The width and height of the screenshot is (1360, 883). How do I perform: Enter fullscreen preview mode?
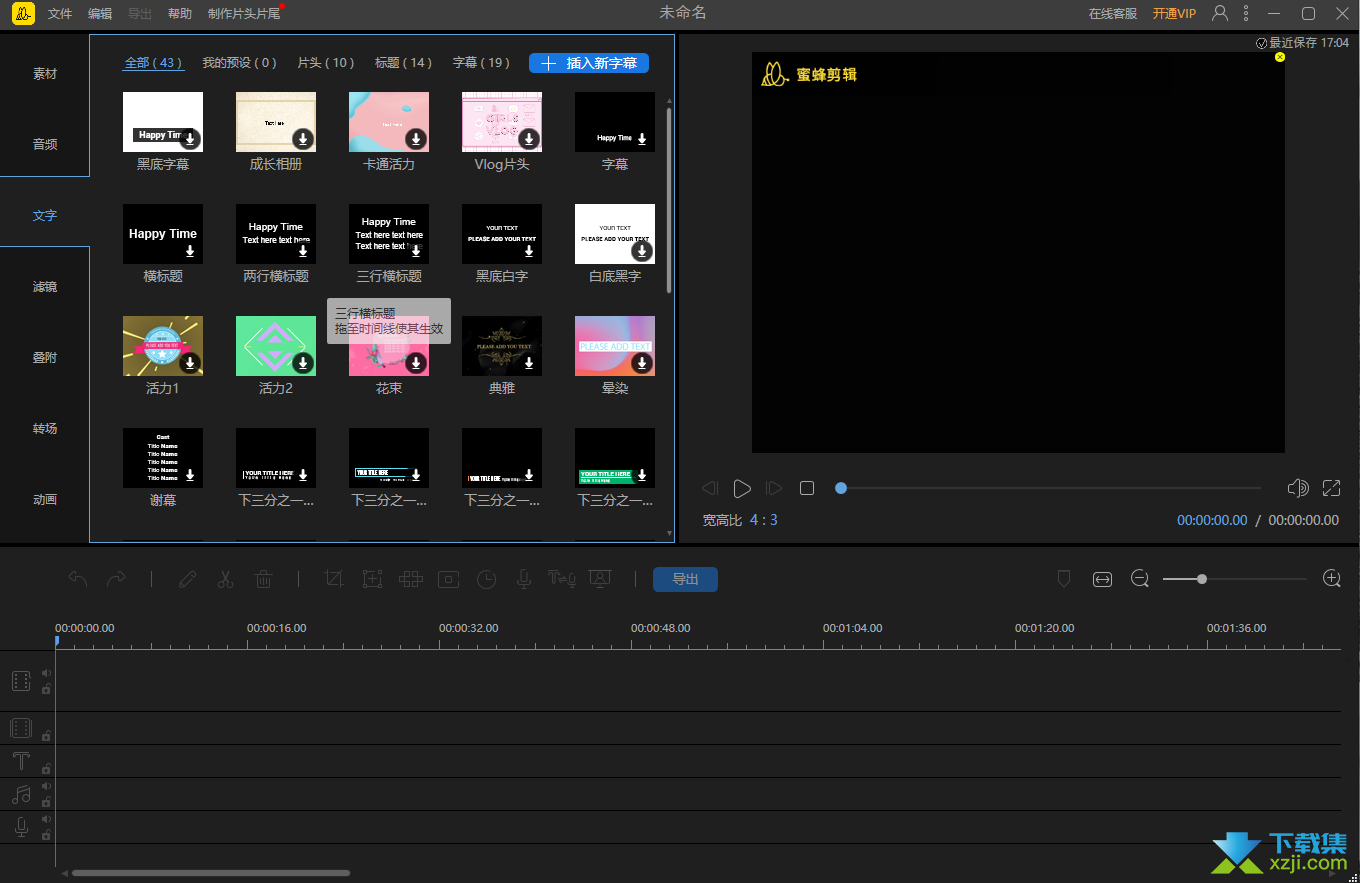pos(1331,488)
